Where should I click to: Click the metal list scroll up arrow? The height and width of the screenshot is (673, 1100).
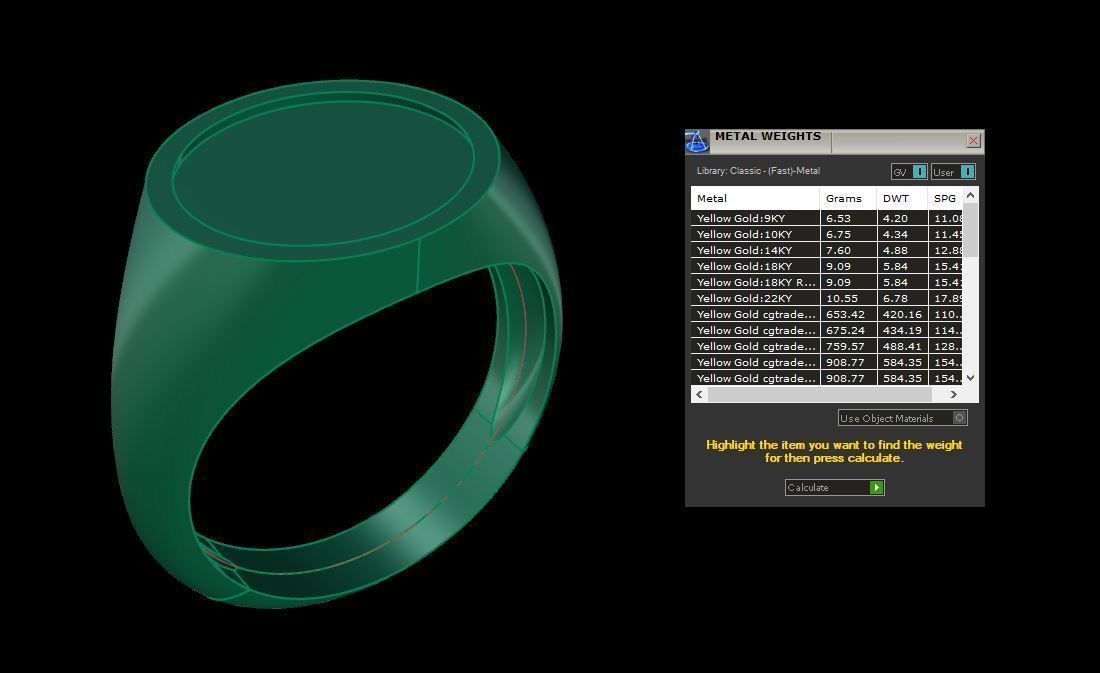click(x=970, y=195)
